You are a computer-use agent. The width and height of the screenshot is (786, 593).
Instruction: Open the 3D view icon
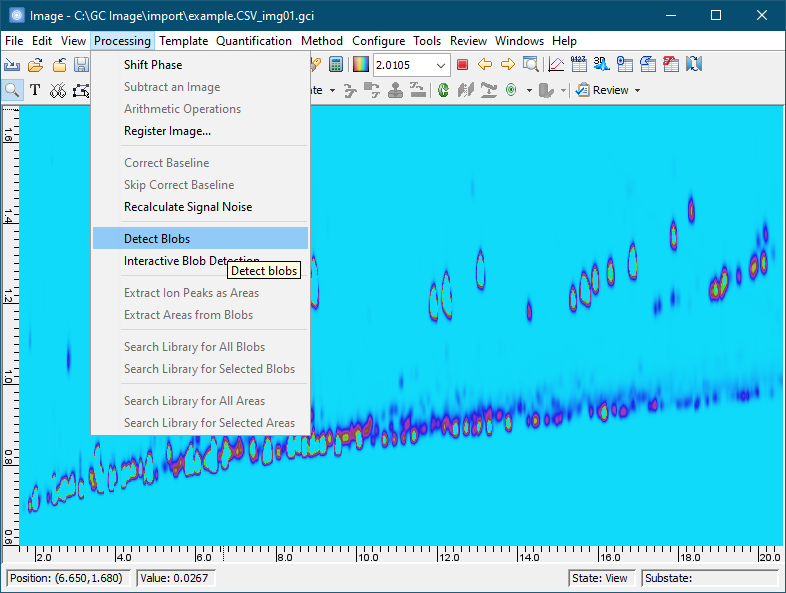click(600, 65)
